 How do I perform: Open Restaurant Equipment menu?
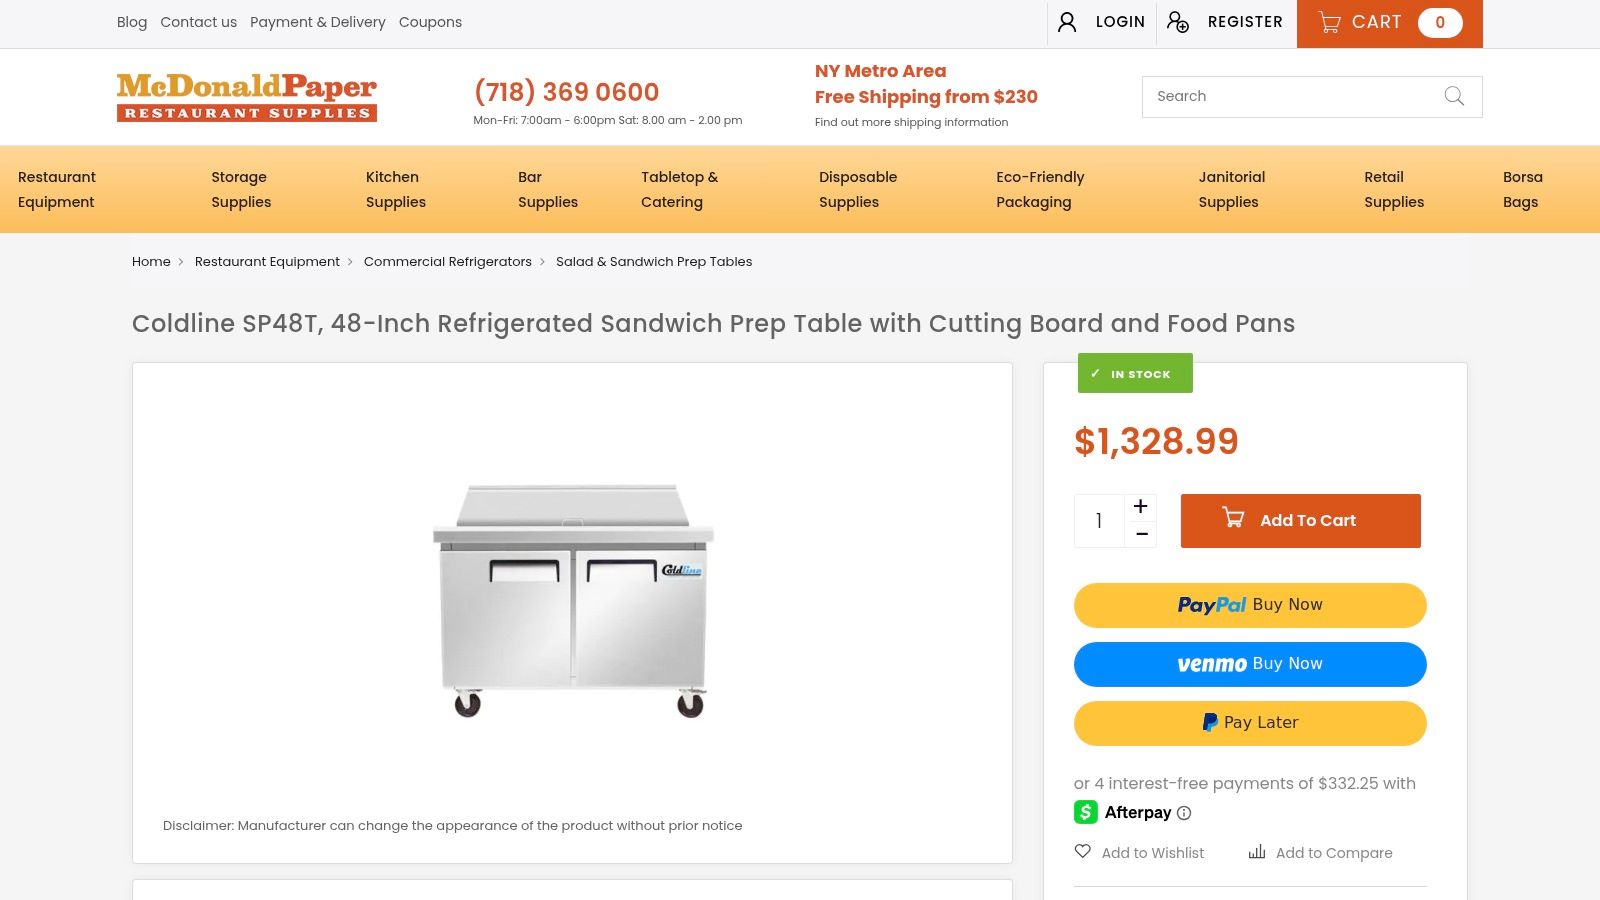pos(57,189)
